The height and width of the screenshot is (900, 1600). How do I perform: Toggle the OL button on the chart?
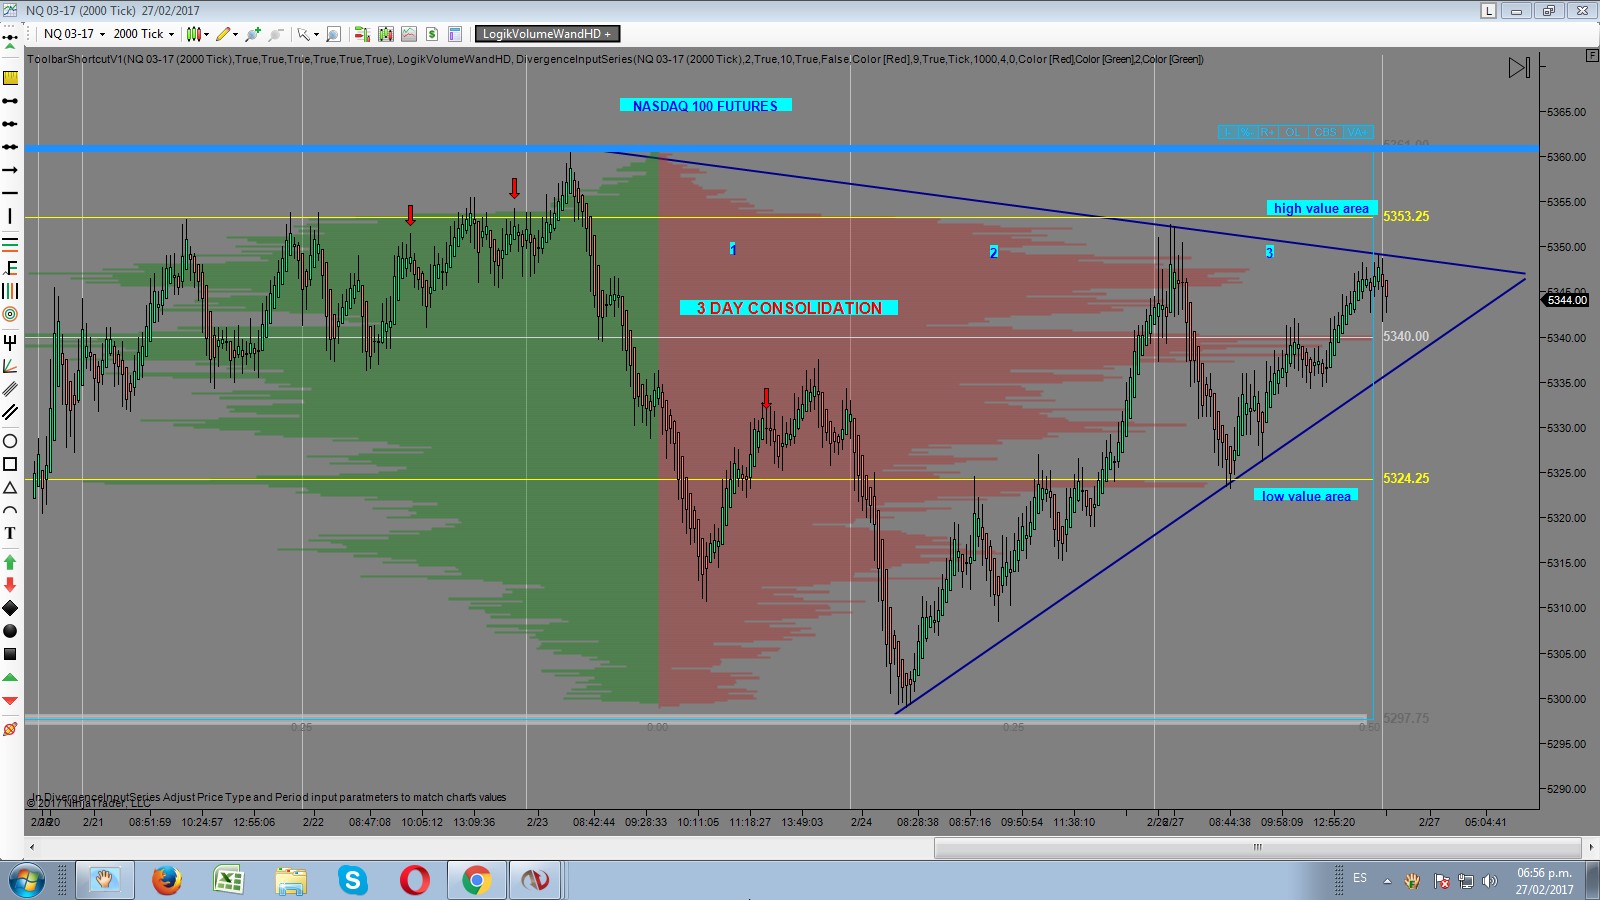point(1293,132)
